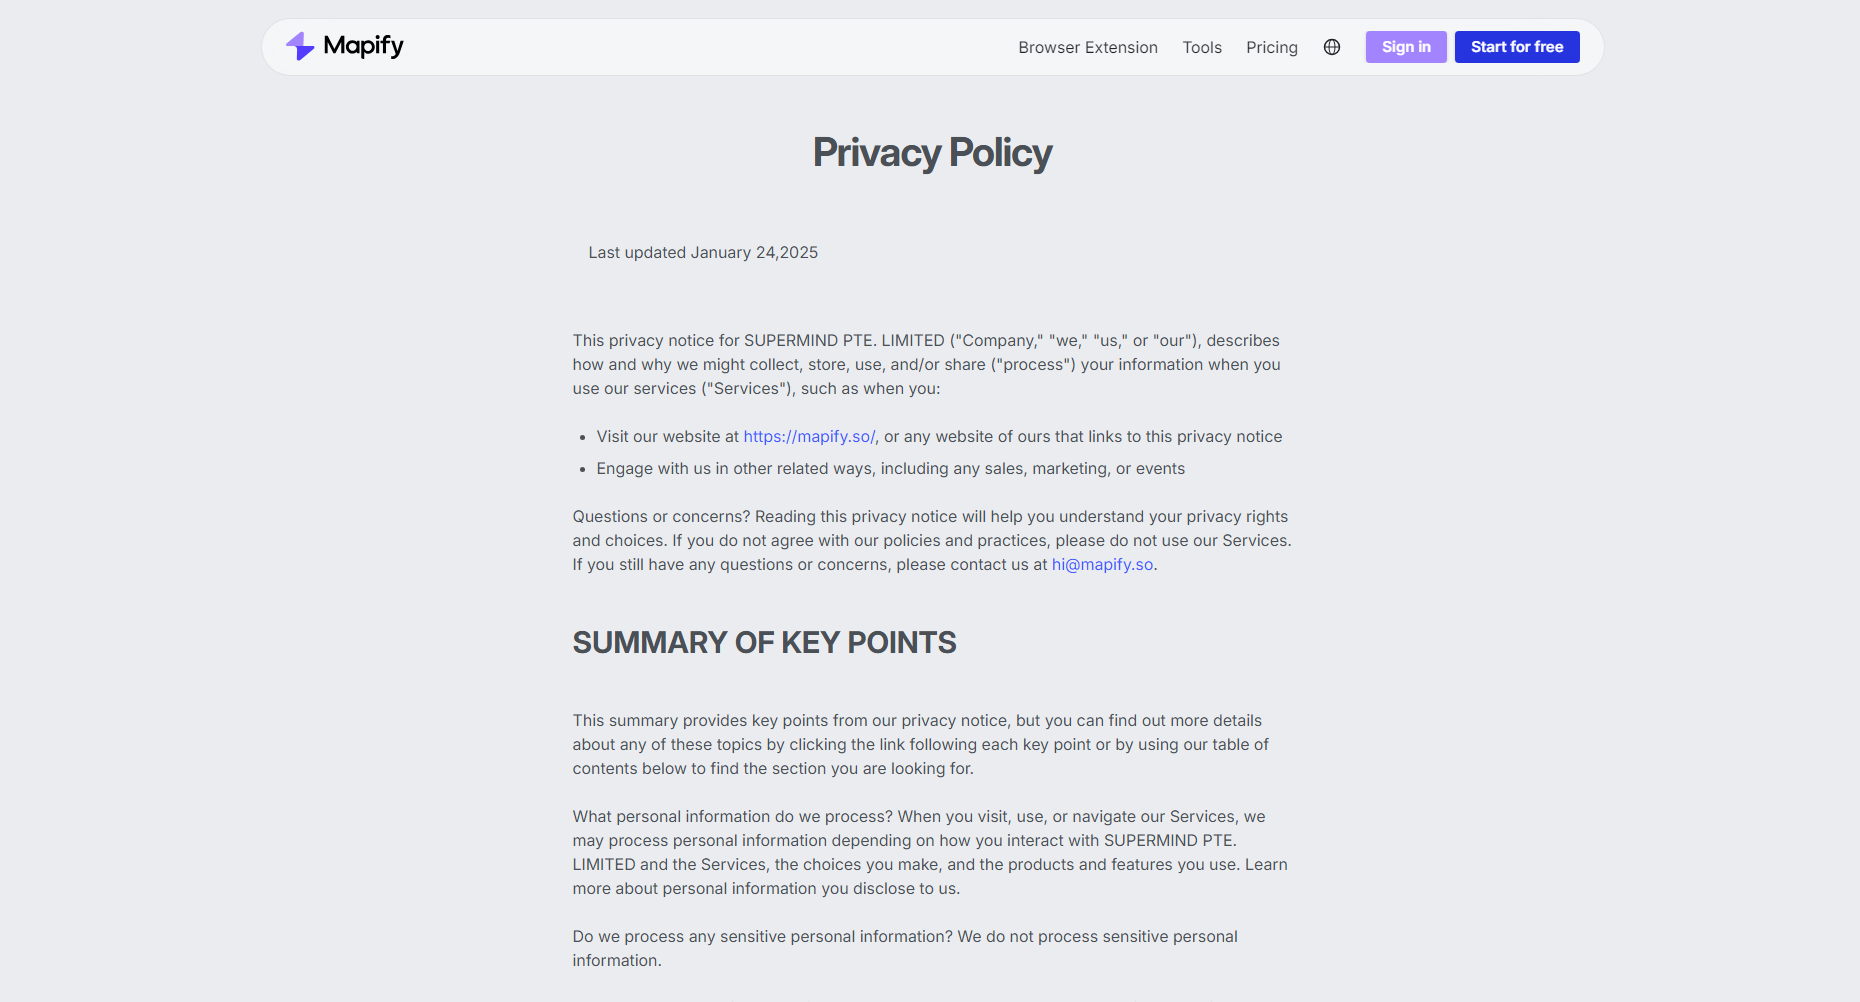
Task: Click the Start for free button
Action: point(1517,47)
